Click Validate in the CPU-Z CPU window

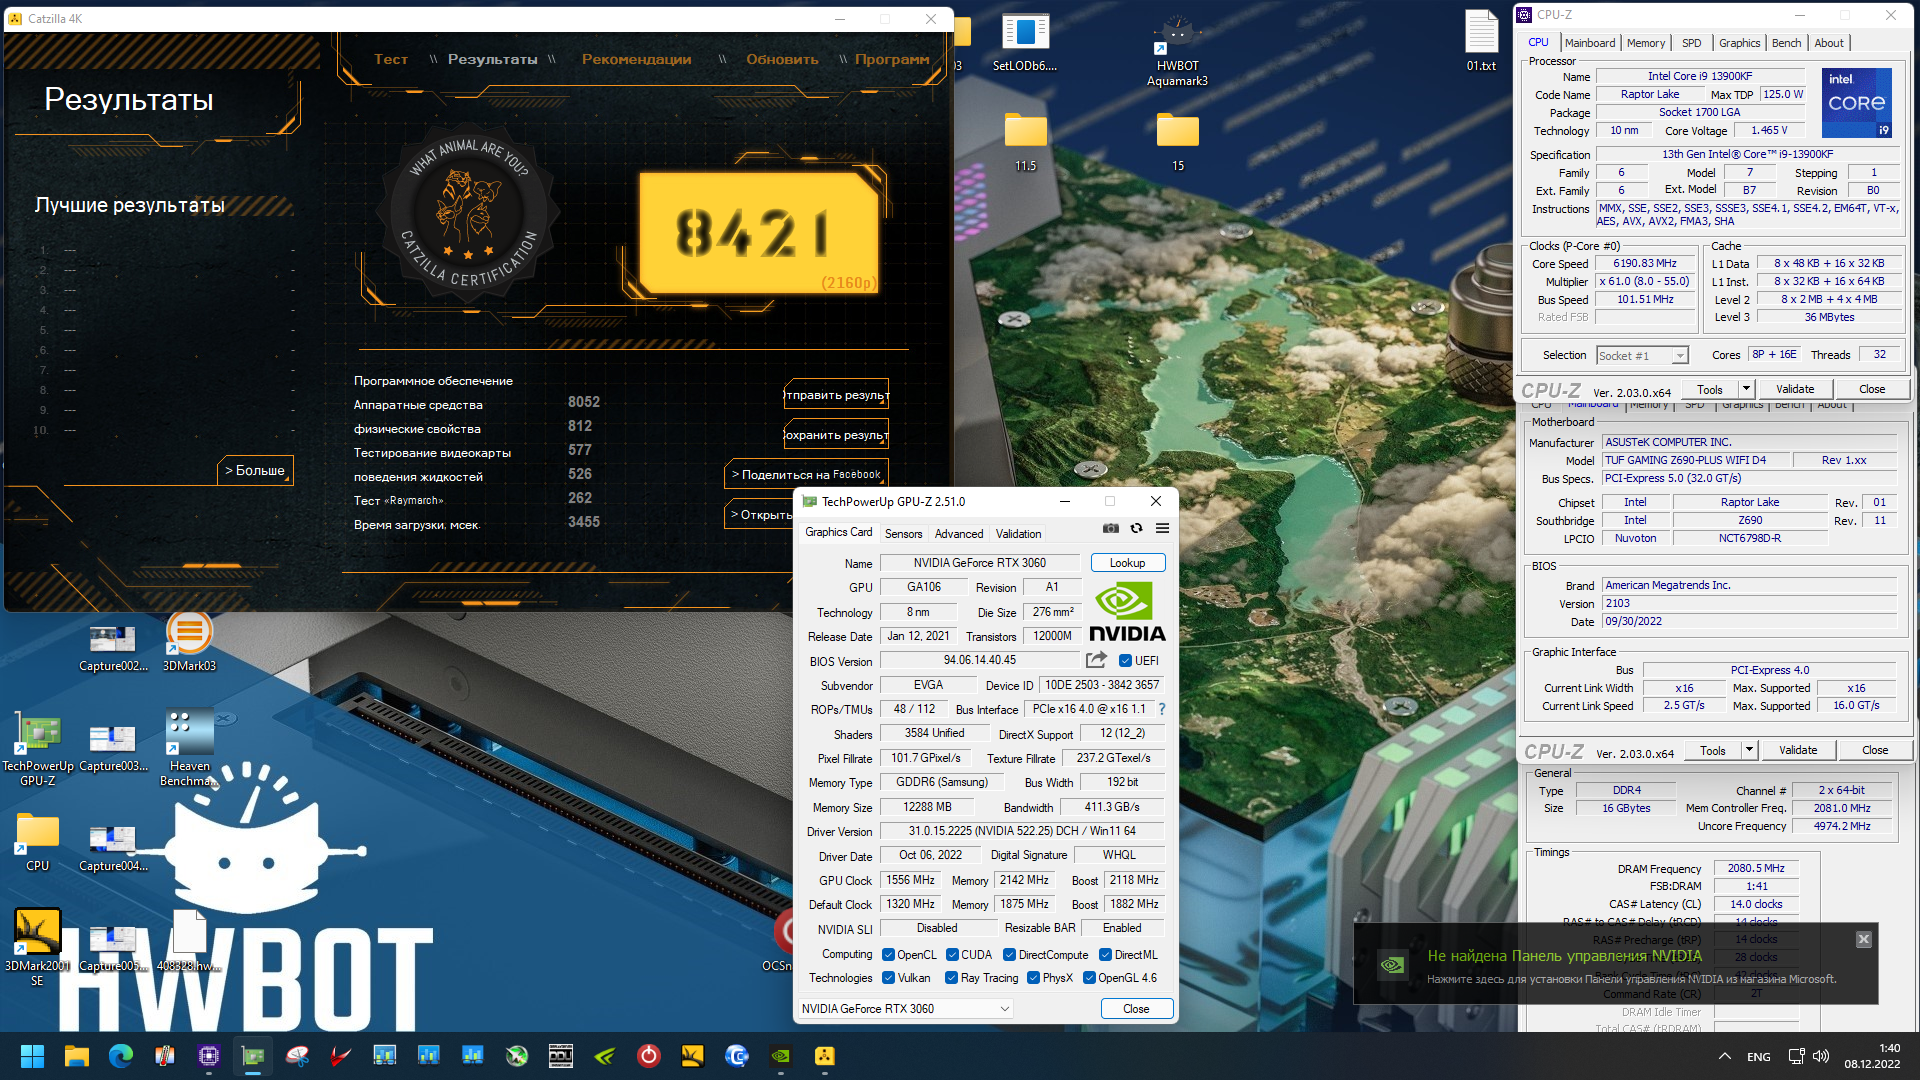(1794, 389)
